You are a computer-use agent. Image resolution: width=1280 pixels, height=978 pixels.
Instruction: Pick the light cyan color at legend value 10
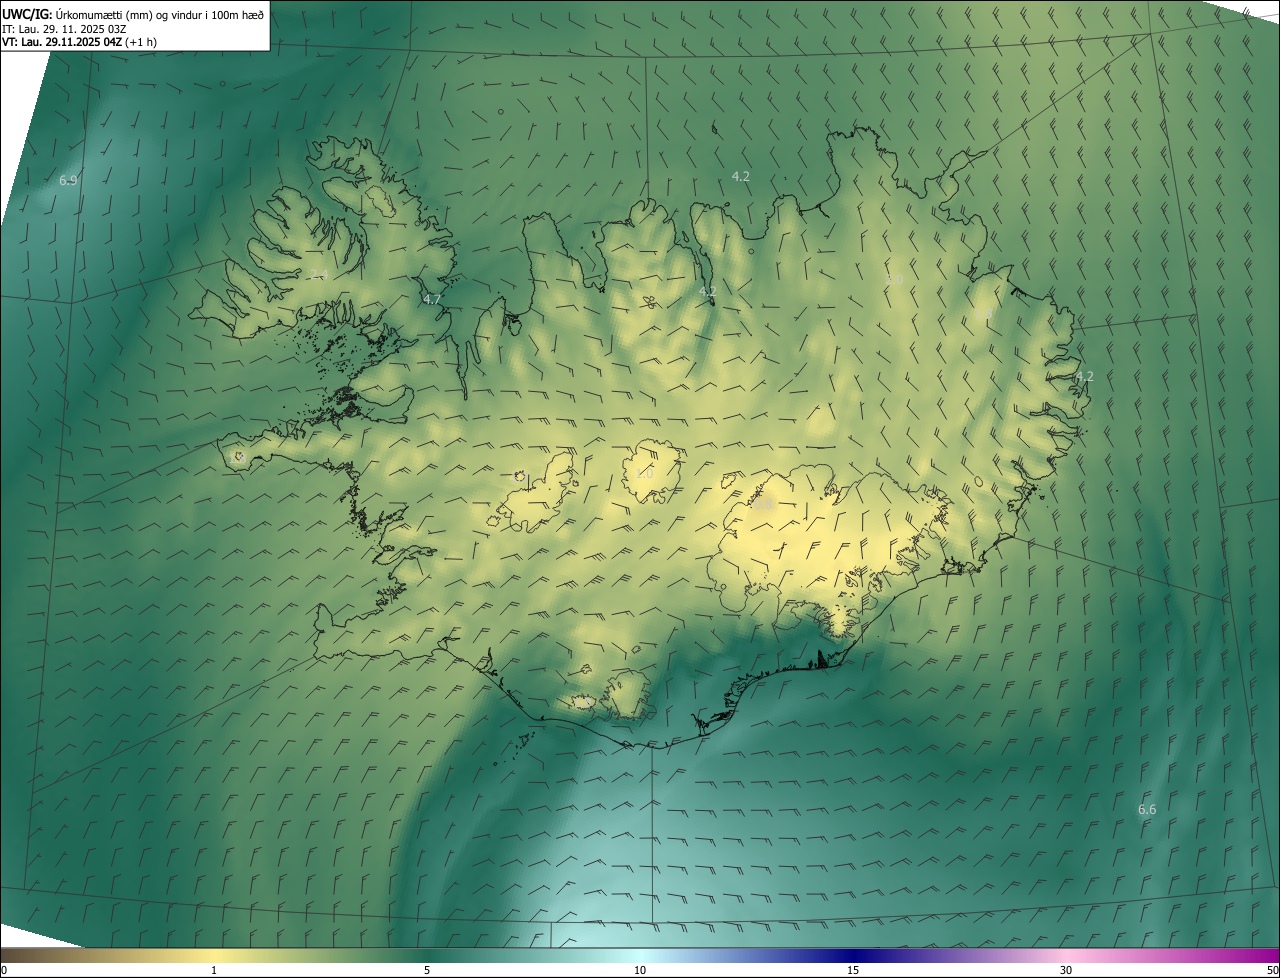coord(640,956)
